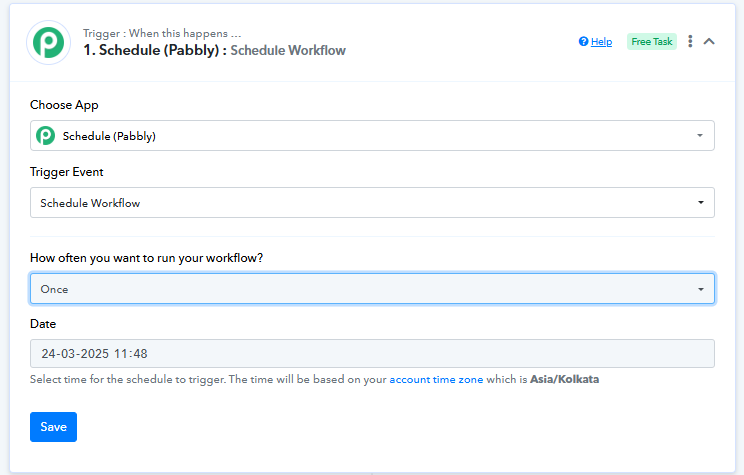Click the blue Help question-mark icon
This screenshot has width=744, height=475.
583,41
